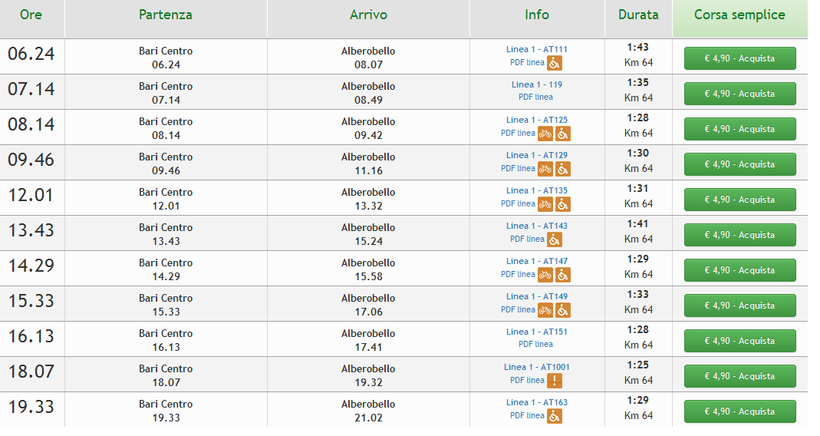Viewport: 820px width, 436px height.
Task: Open PDF linea for Linea 1 - 119
Action: click(536, 97)
